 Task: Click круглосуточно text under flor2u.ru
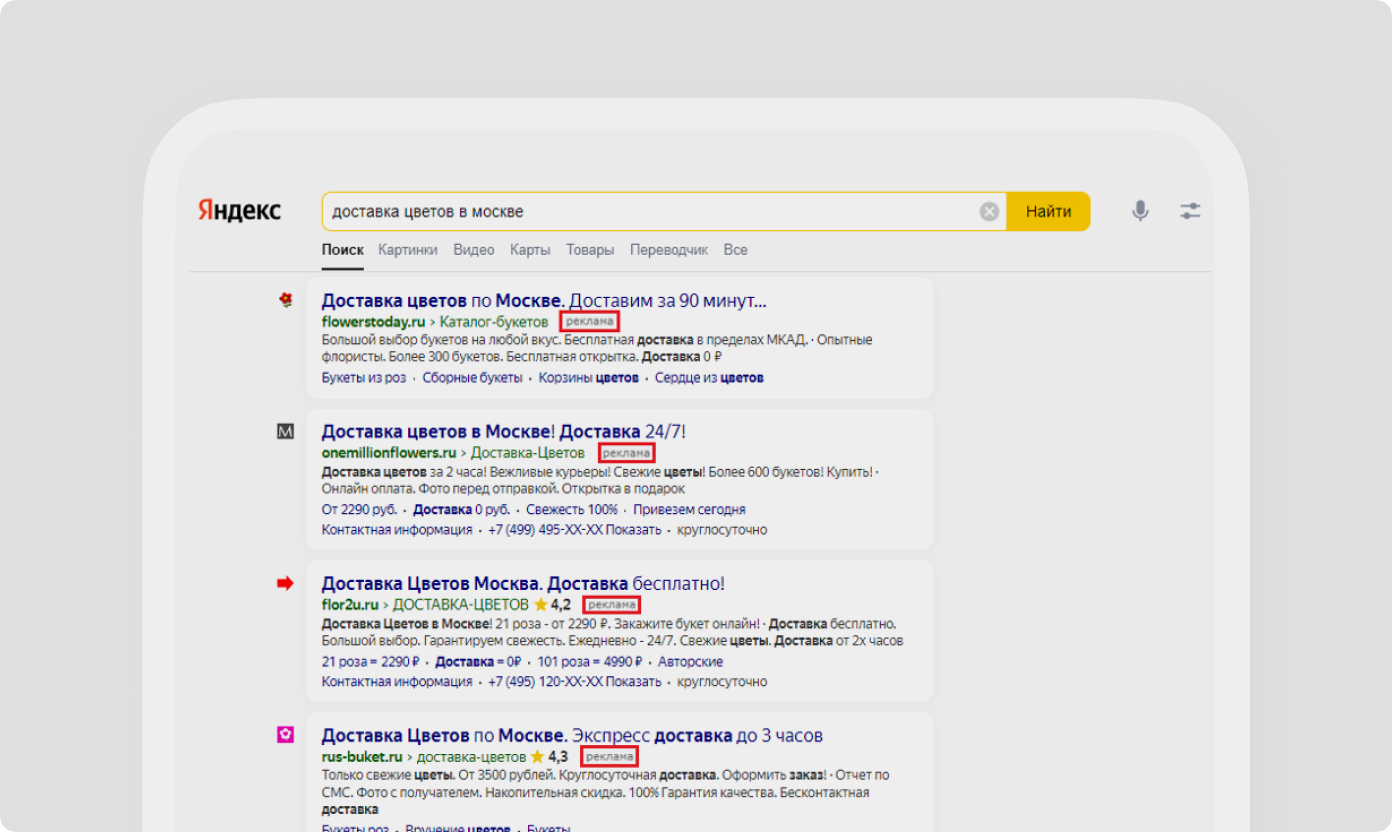pyautogui.click(x=722, y=682)
